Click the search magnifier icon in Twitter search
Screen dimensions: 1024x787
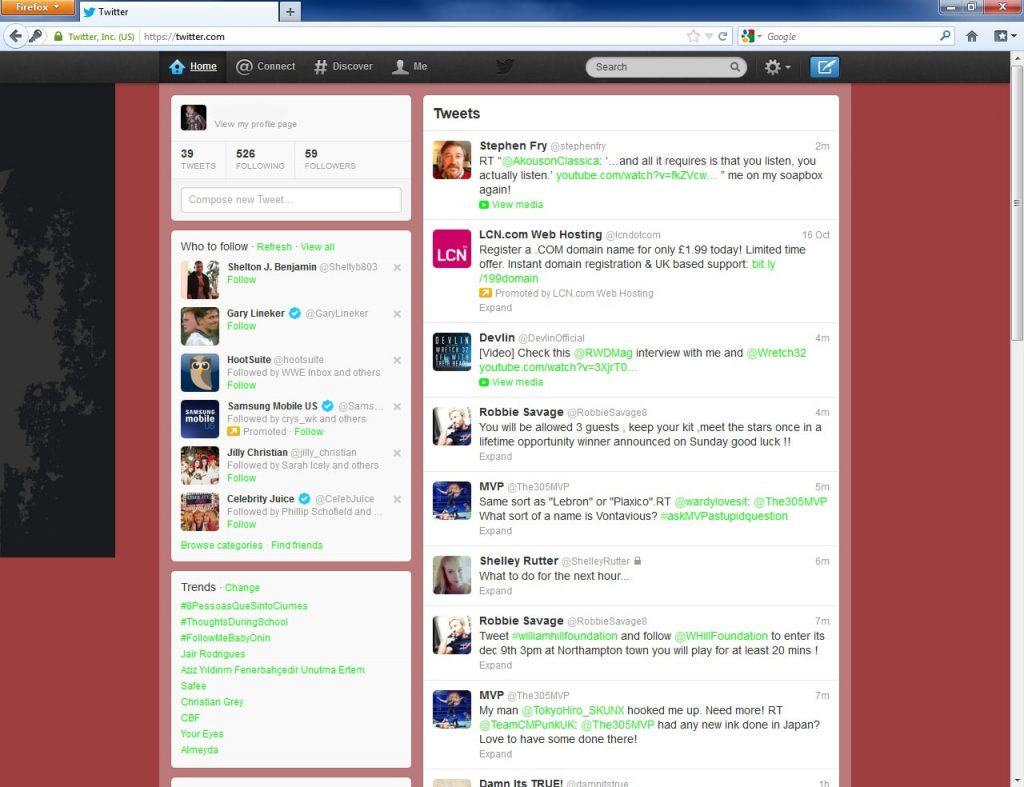pos(735,68)
